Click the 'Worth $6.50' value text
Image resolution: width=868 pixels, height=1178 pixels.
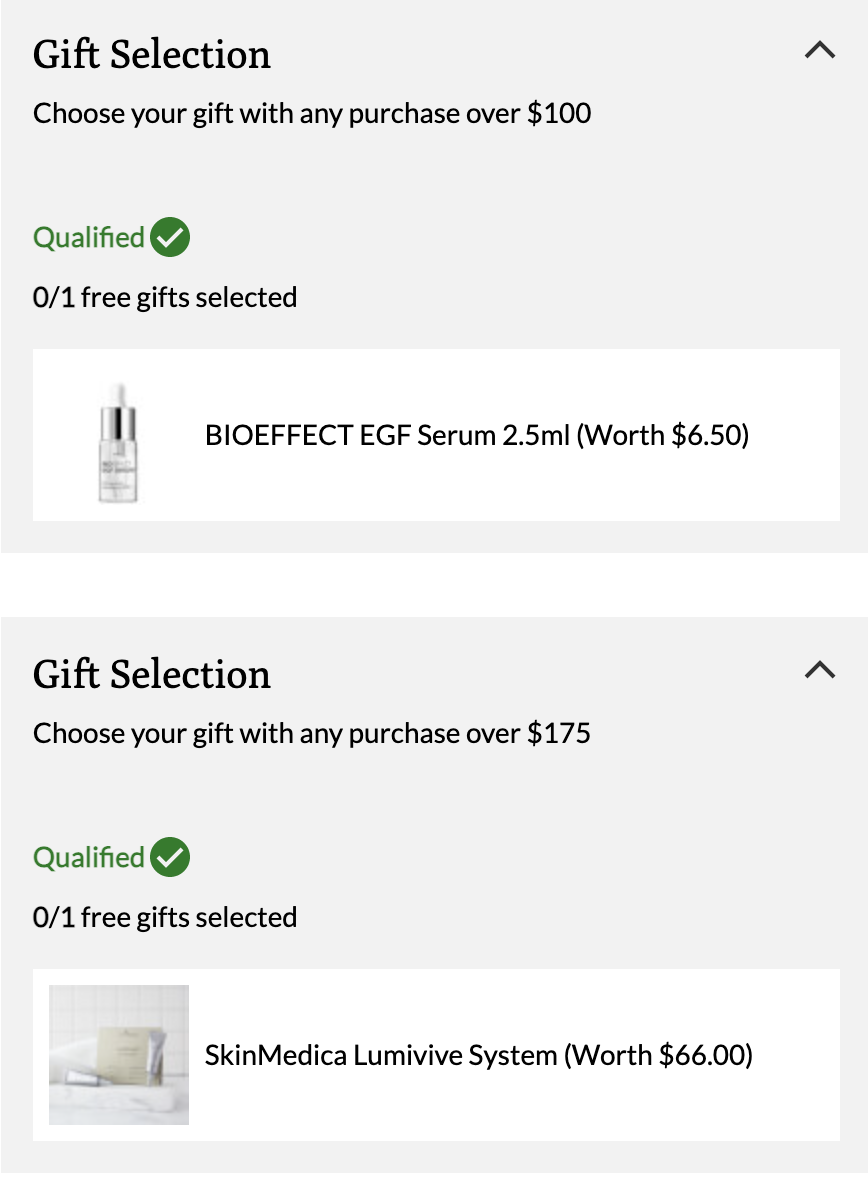coord(663,435)
